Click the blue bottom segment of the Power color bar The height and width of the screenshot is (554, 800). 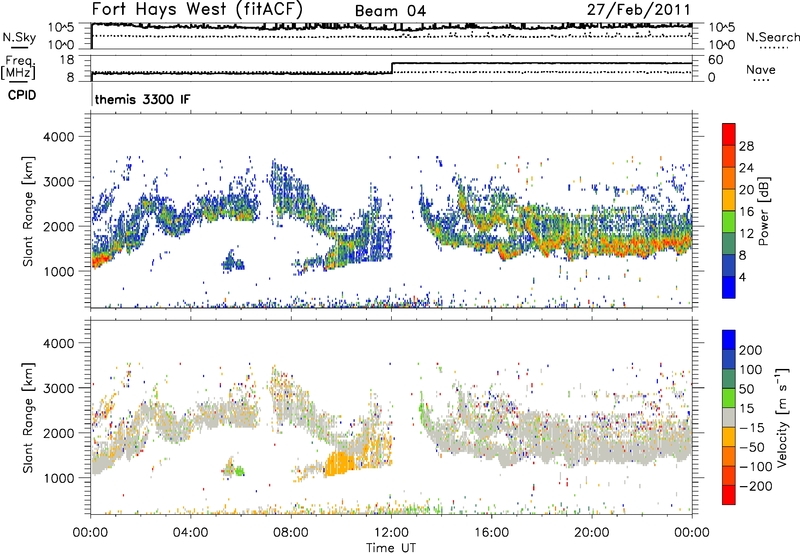(729, 287)
